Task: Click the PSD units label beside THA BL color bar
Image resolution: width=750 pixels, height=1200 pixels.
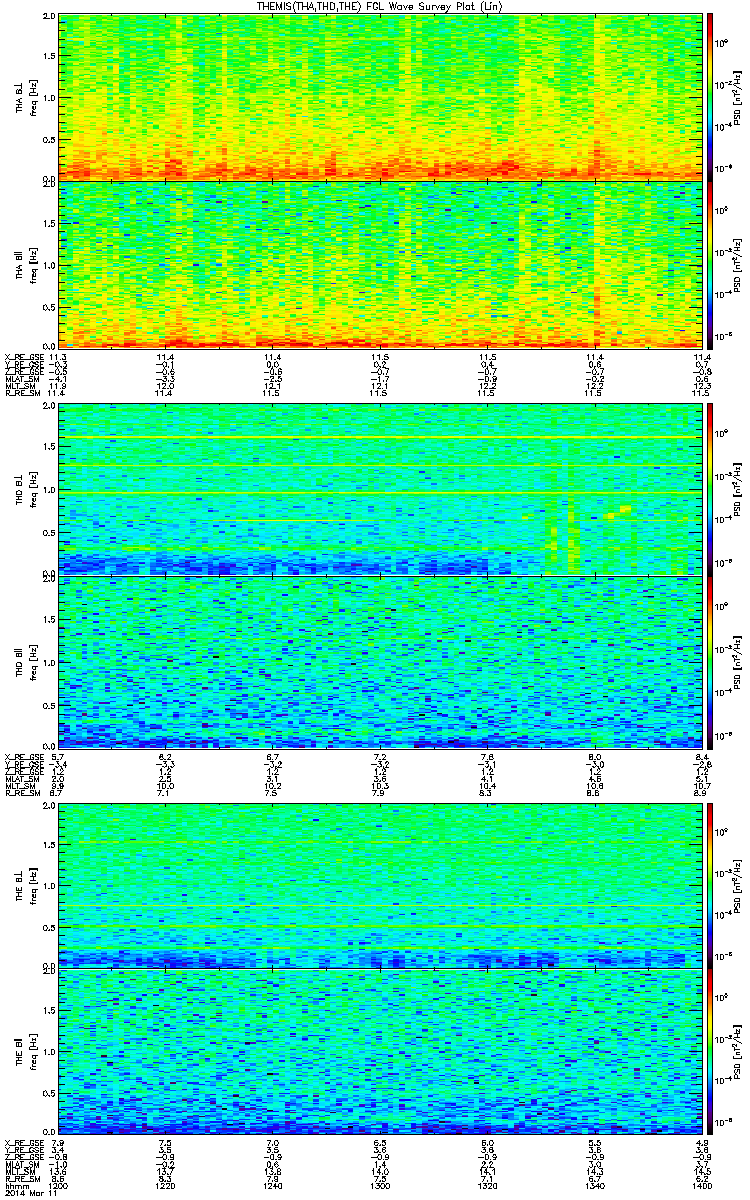Action: tap(738, 97)
